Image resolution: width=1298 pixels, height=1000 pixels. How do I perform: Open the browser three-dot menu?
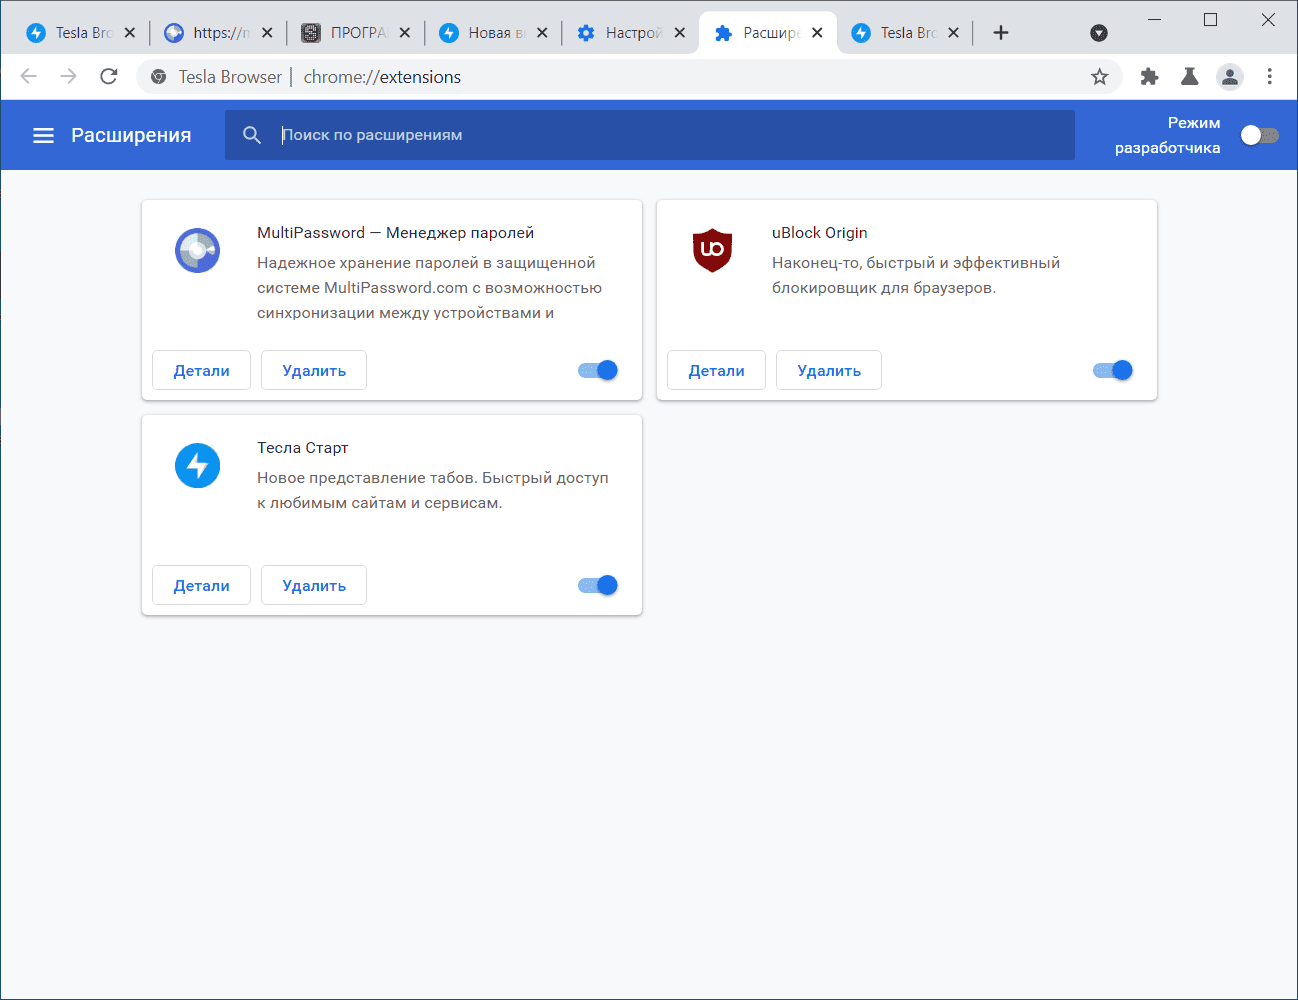1269,77
